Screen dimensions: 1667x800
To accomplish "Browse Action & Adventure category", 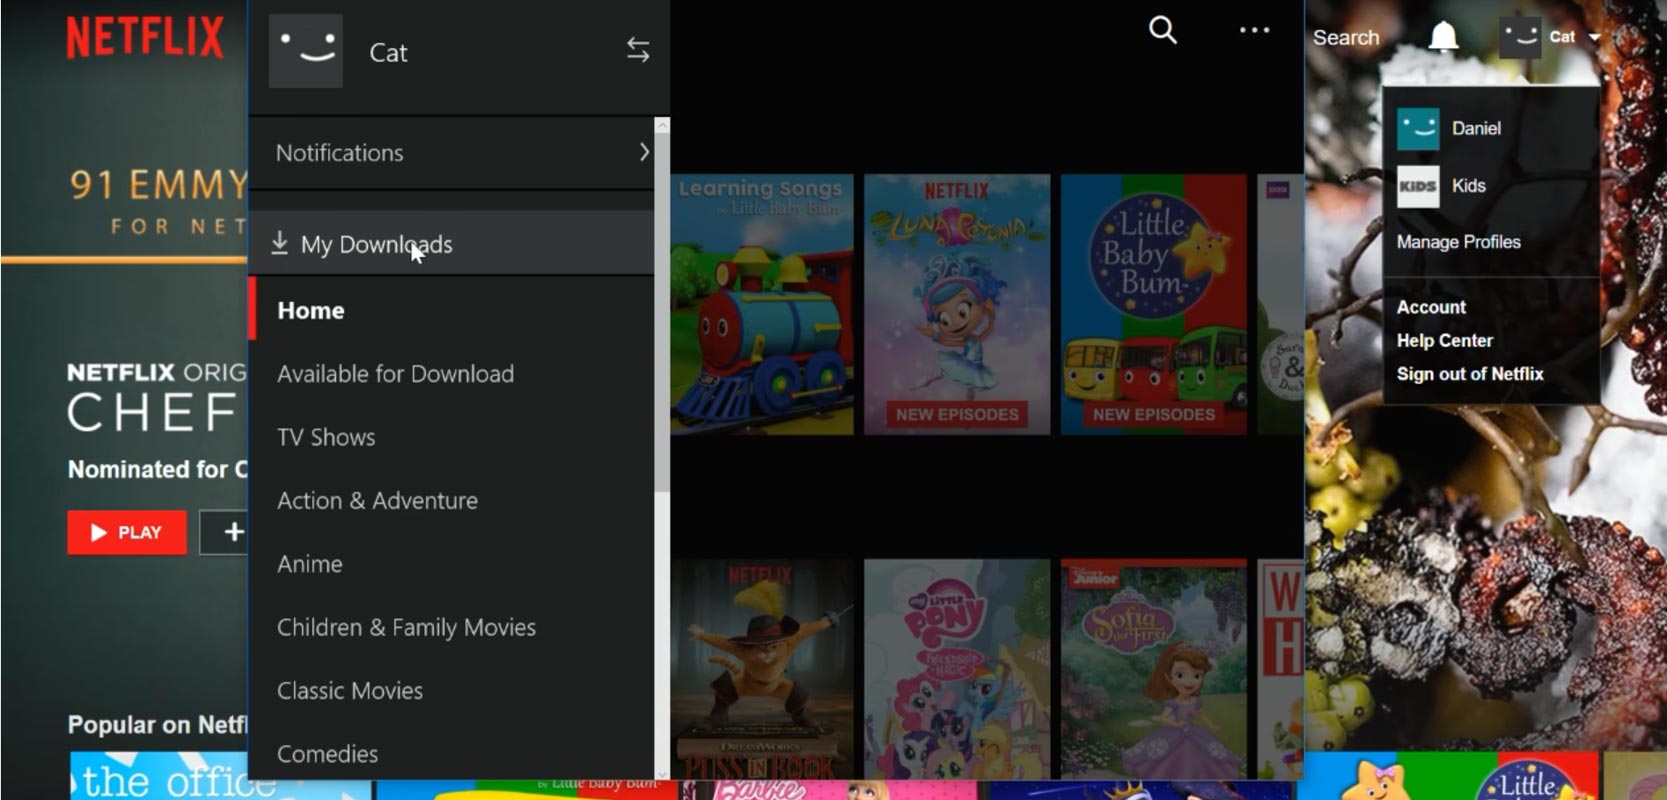I will pos(377,500).
